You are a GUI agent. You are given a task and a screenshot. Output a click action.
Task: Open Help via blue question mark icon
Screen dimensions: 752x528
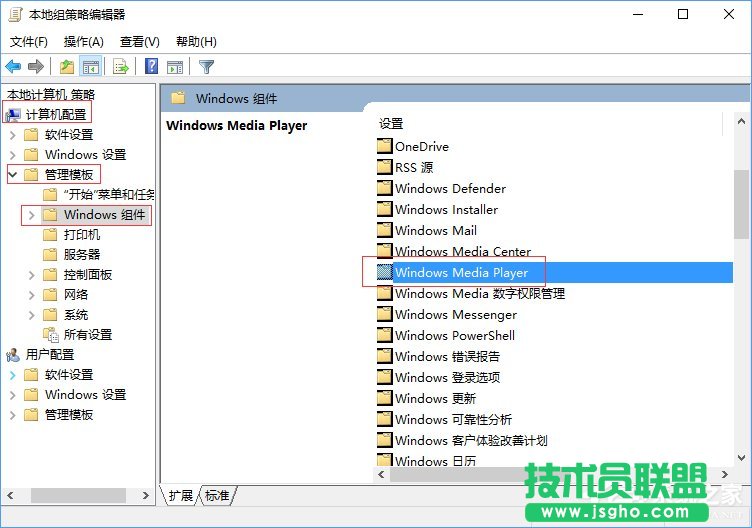pyautogui.click(x=152, y=66)
